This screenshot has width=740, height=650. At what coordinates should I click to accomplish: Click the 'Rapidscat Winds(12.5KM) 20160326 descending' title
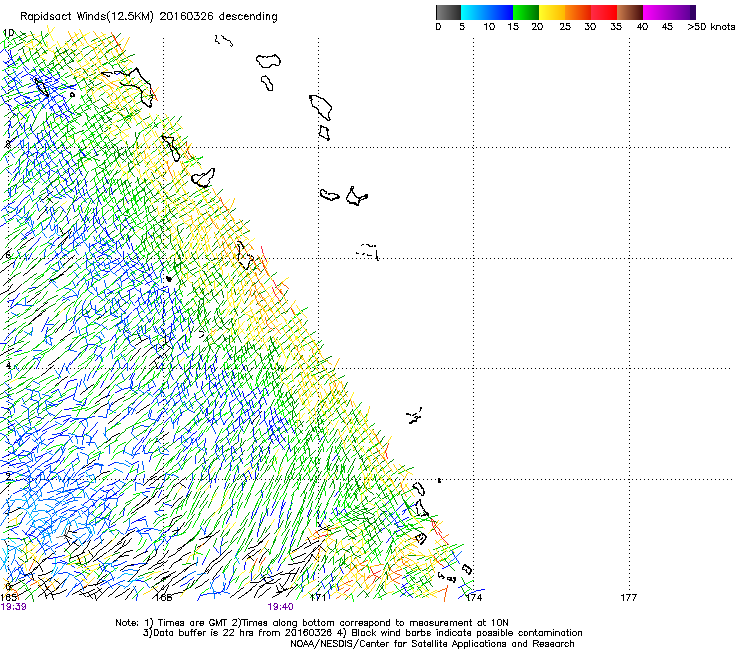pyautogui.click(x=149, y=17)
